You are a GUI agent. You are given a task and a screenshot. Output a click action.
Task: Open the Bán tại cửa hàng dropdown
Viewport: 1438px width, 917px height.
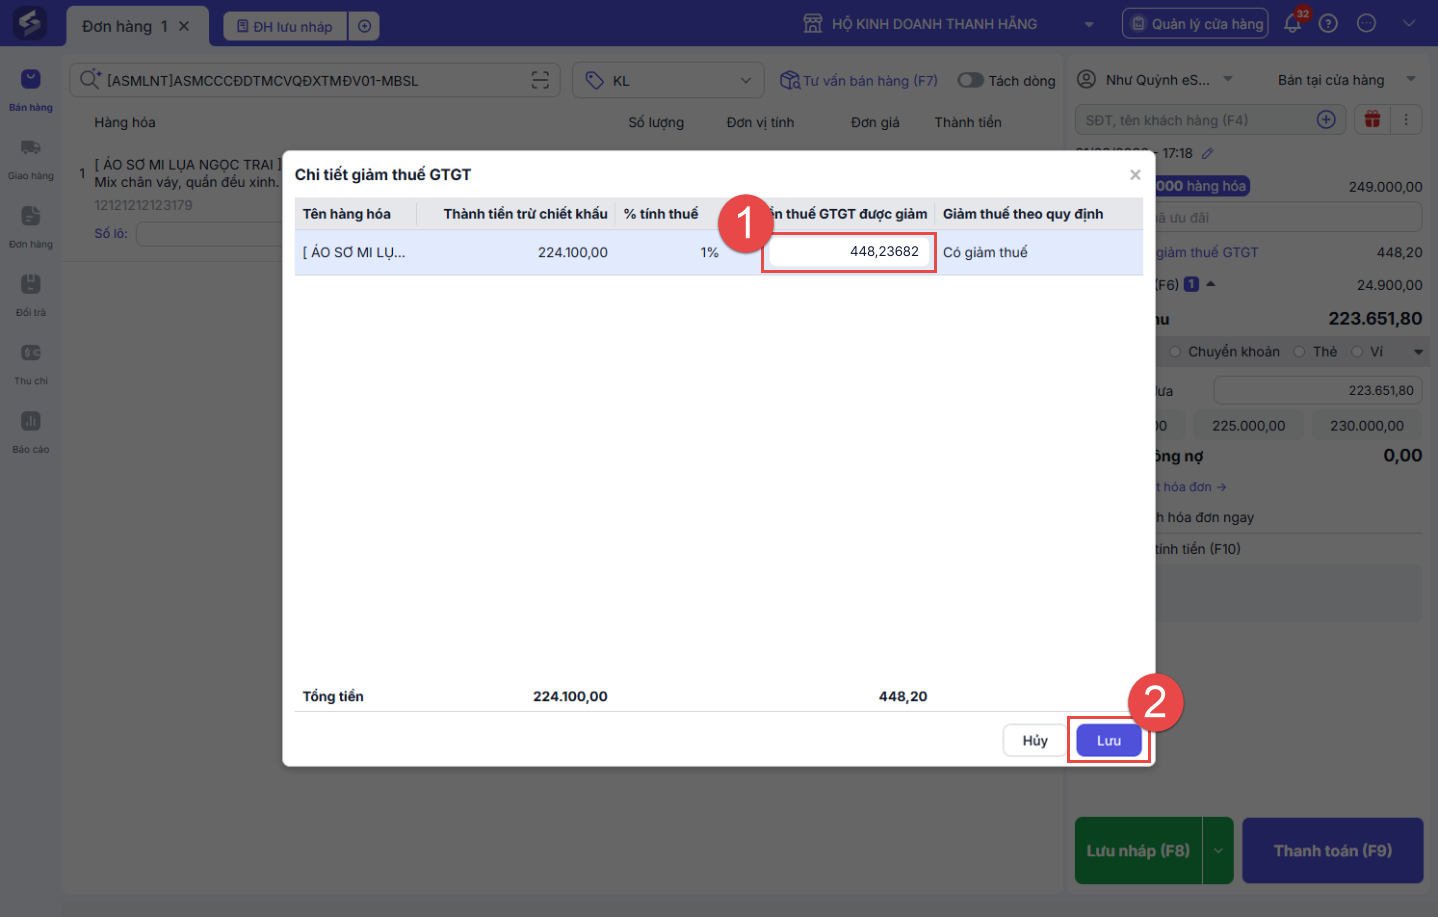click(x=1411, y=79)
